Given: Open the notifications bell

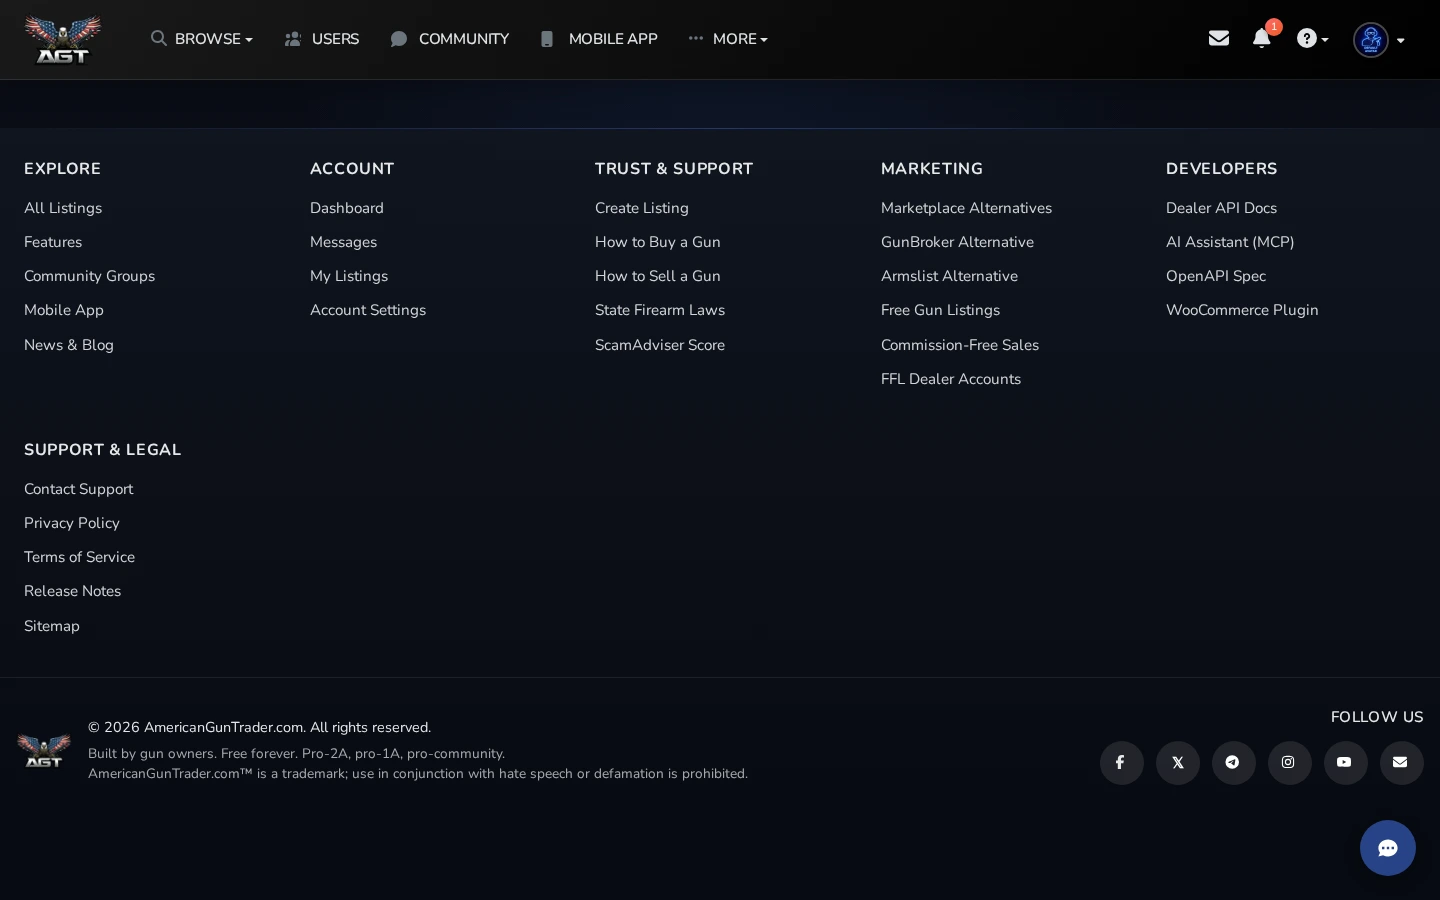Looking at the screenshot, I should pos(1262,38).
